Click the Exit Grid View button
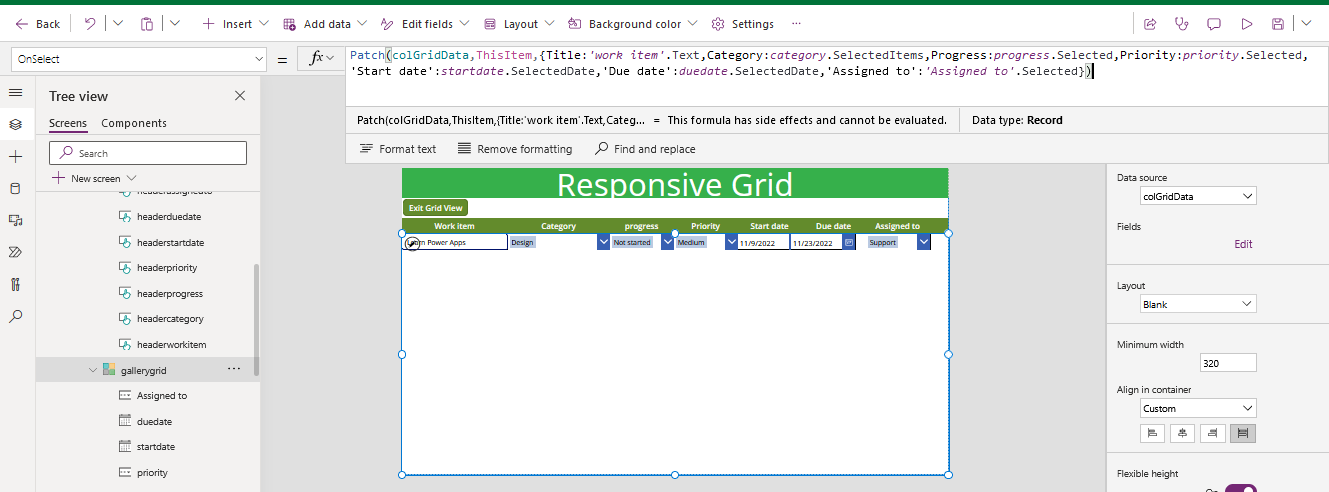 click(435, 208)
